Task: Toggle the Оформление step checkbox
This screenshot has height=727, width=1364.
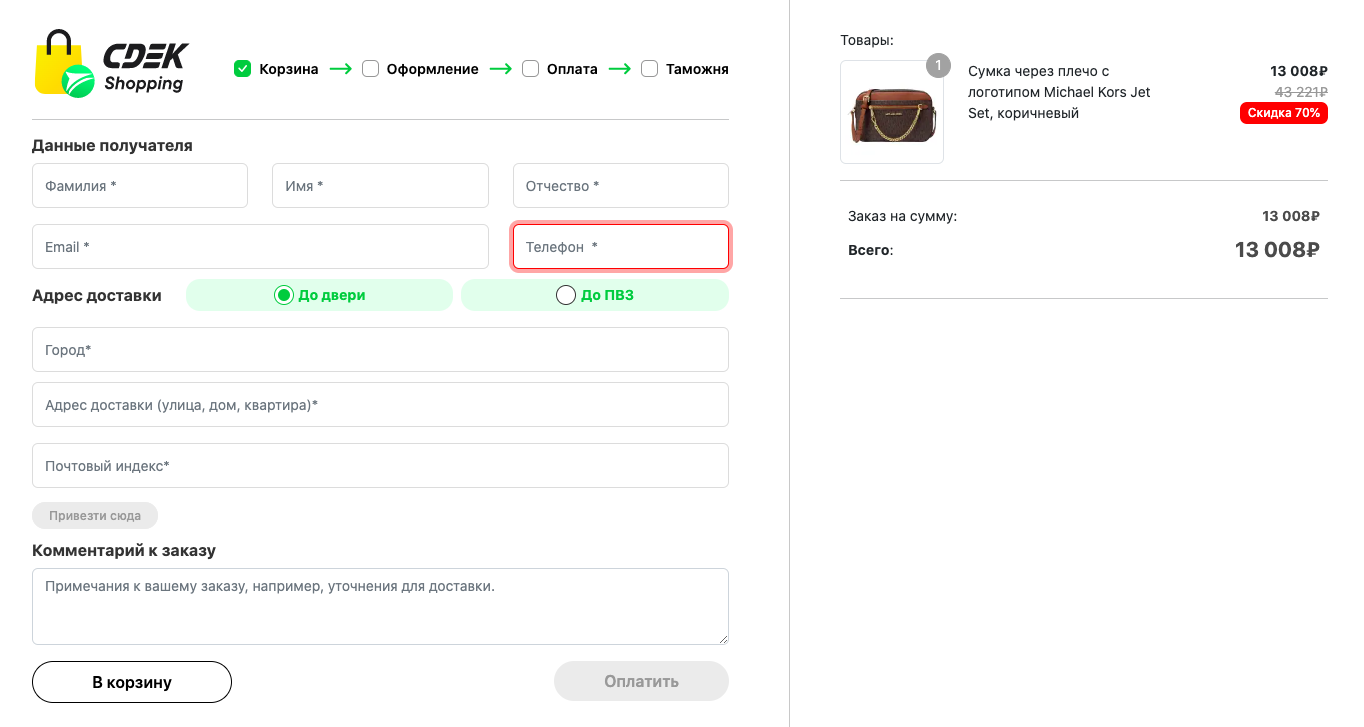Action: [x=370, y=69]
